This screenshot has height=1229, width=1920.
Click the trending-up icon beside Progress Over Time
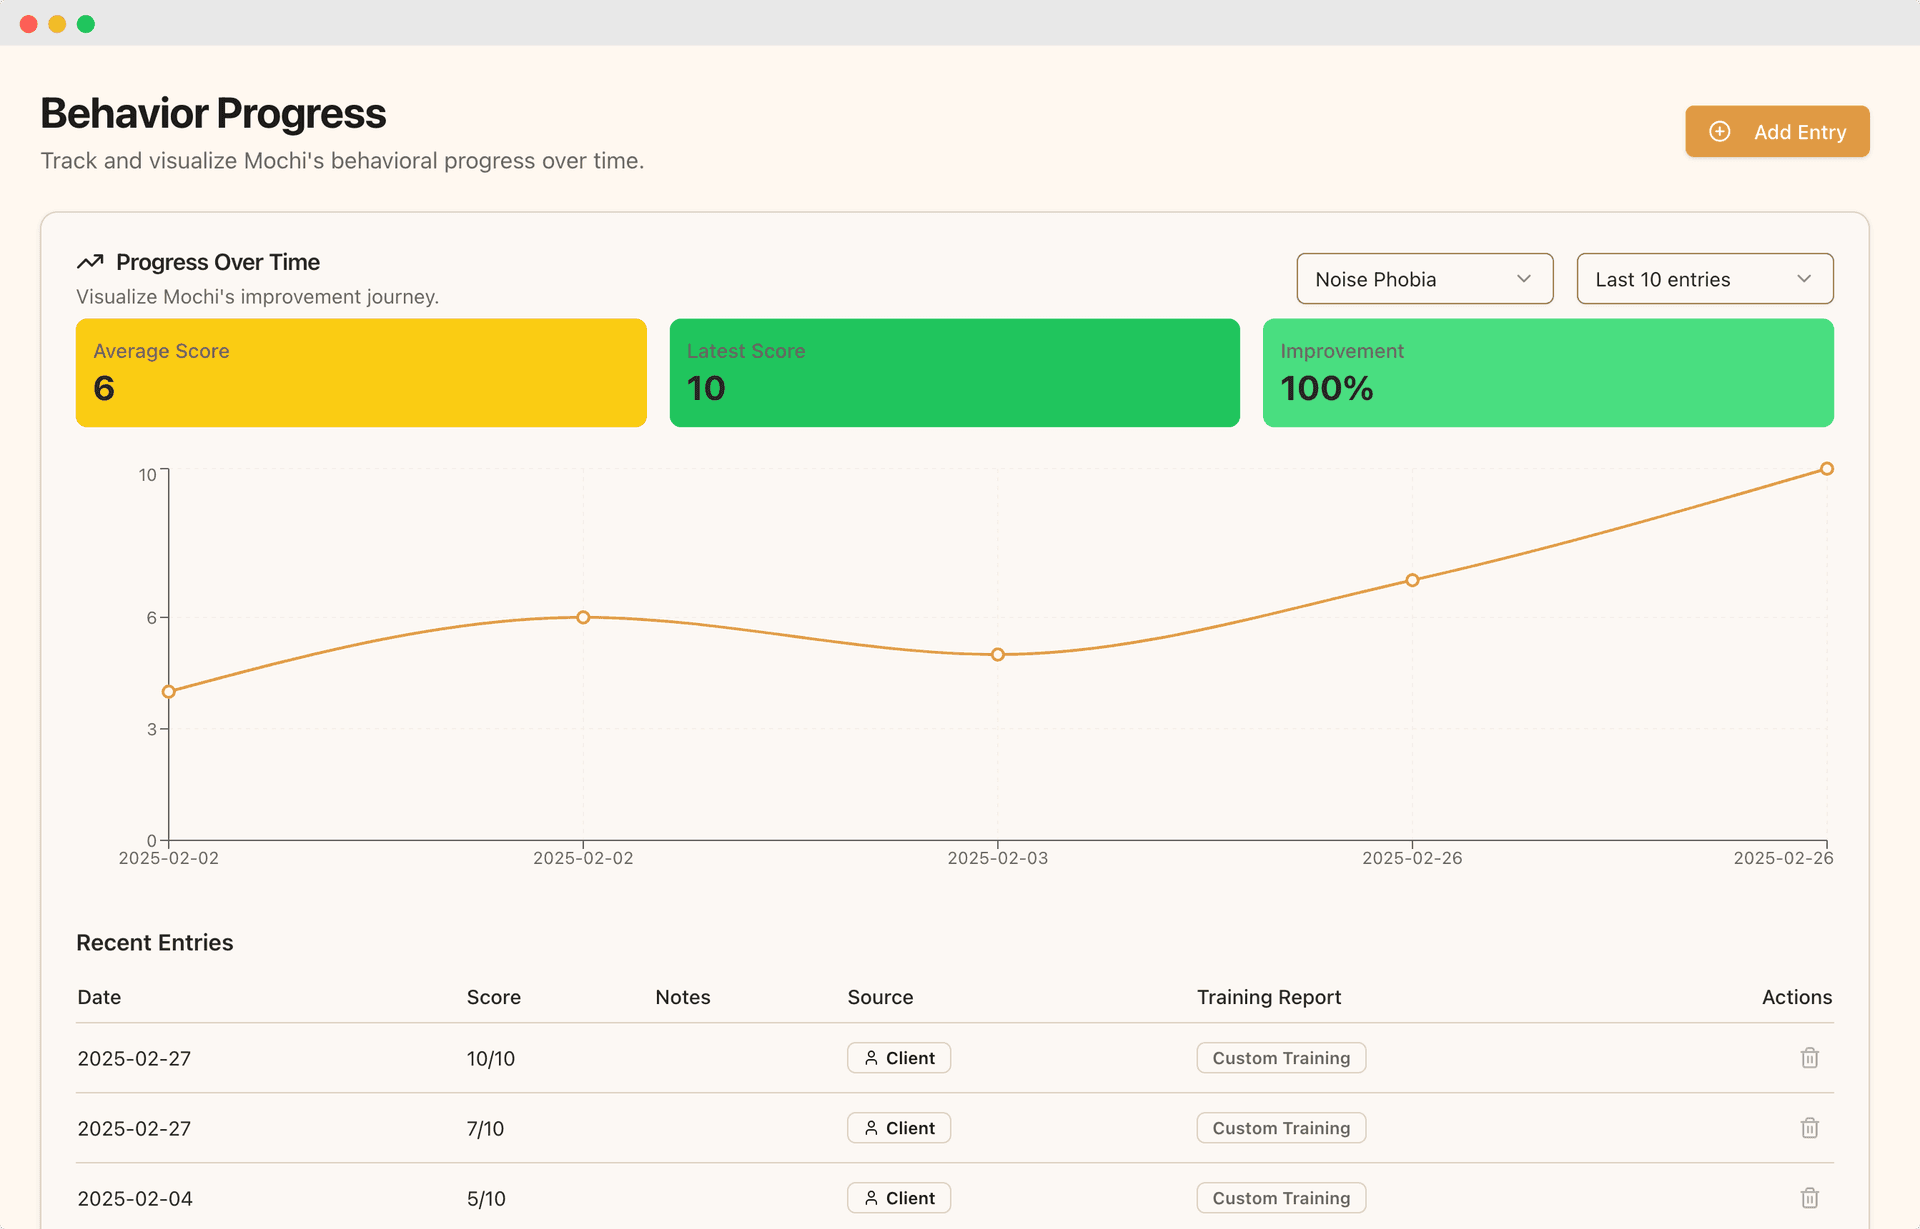click(x=90, y=261)
